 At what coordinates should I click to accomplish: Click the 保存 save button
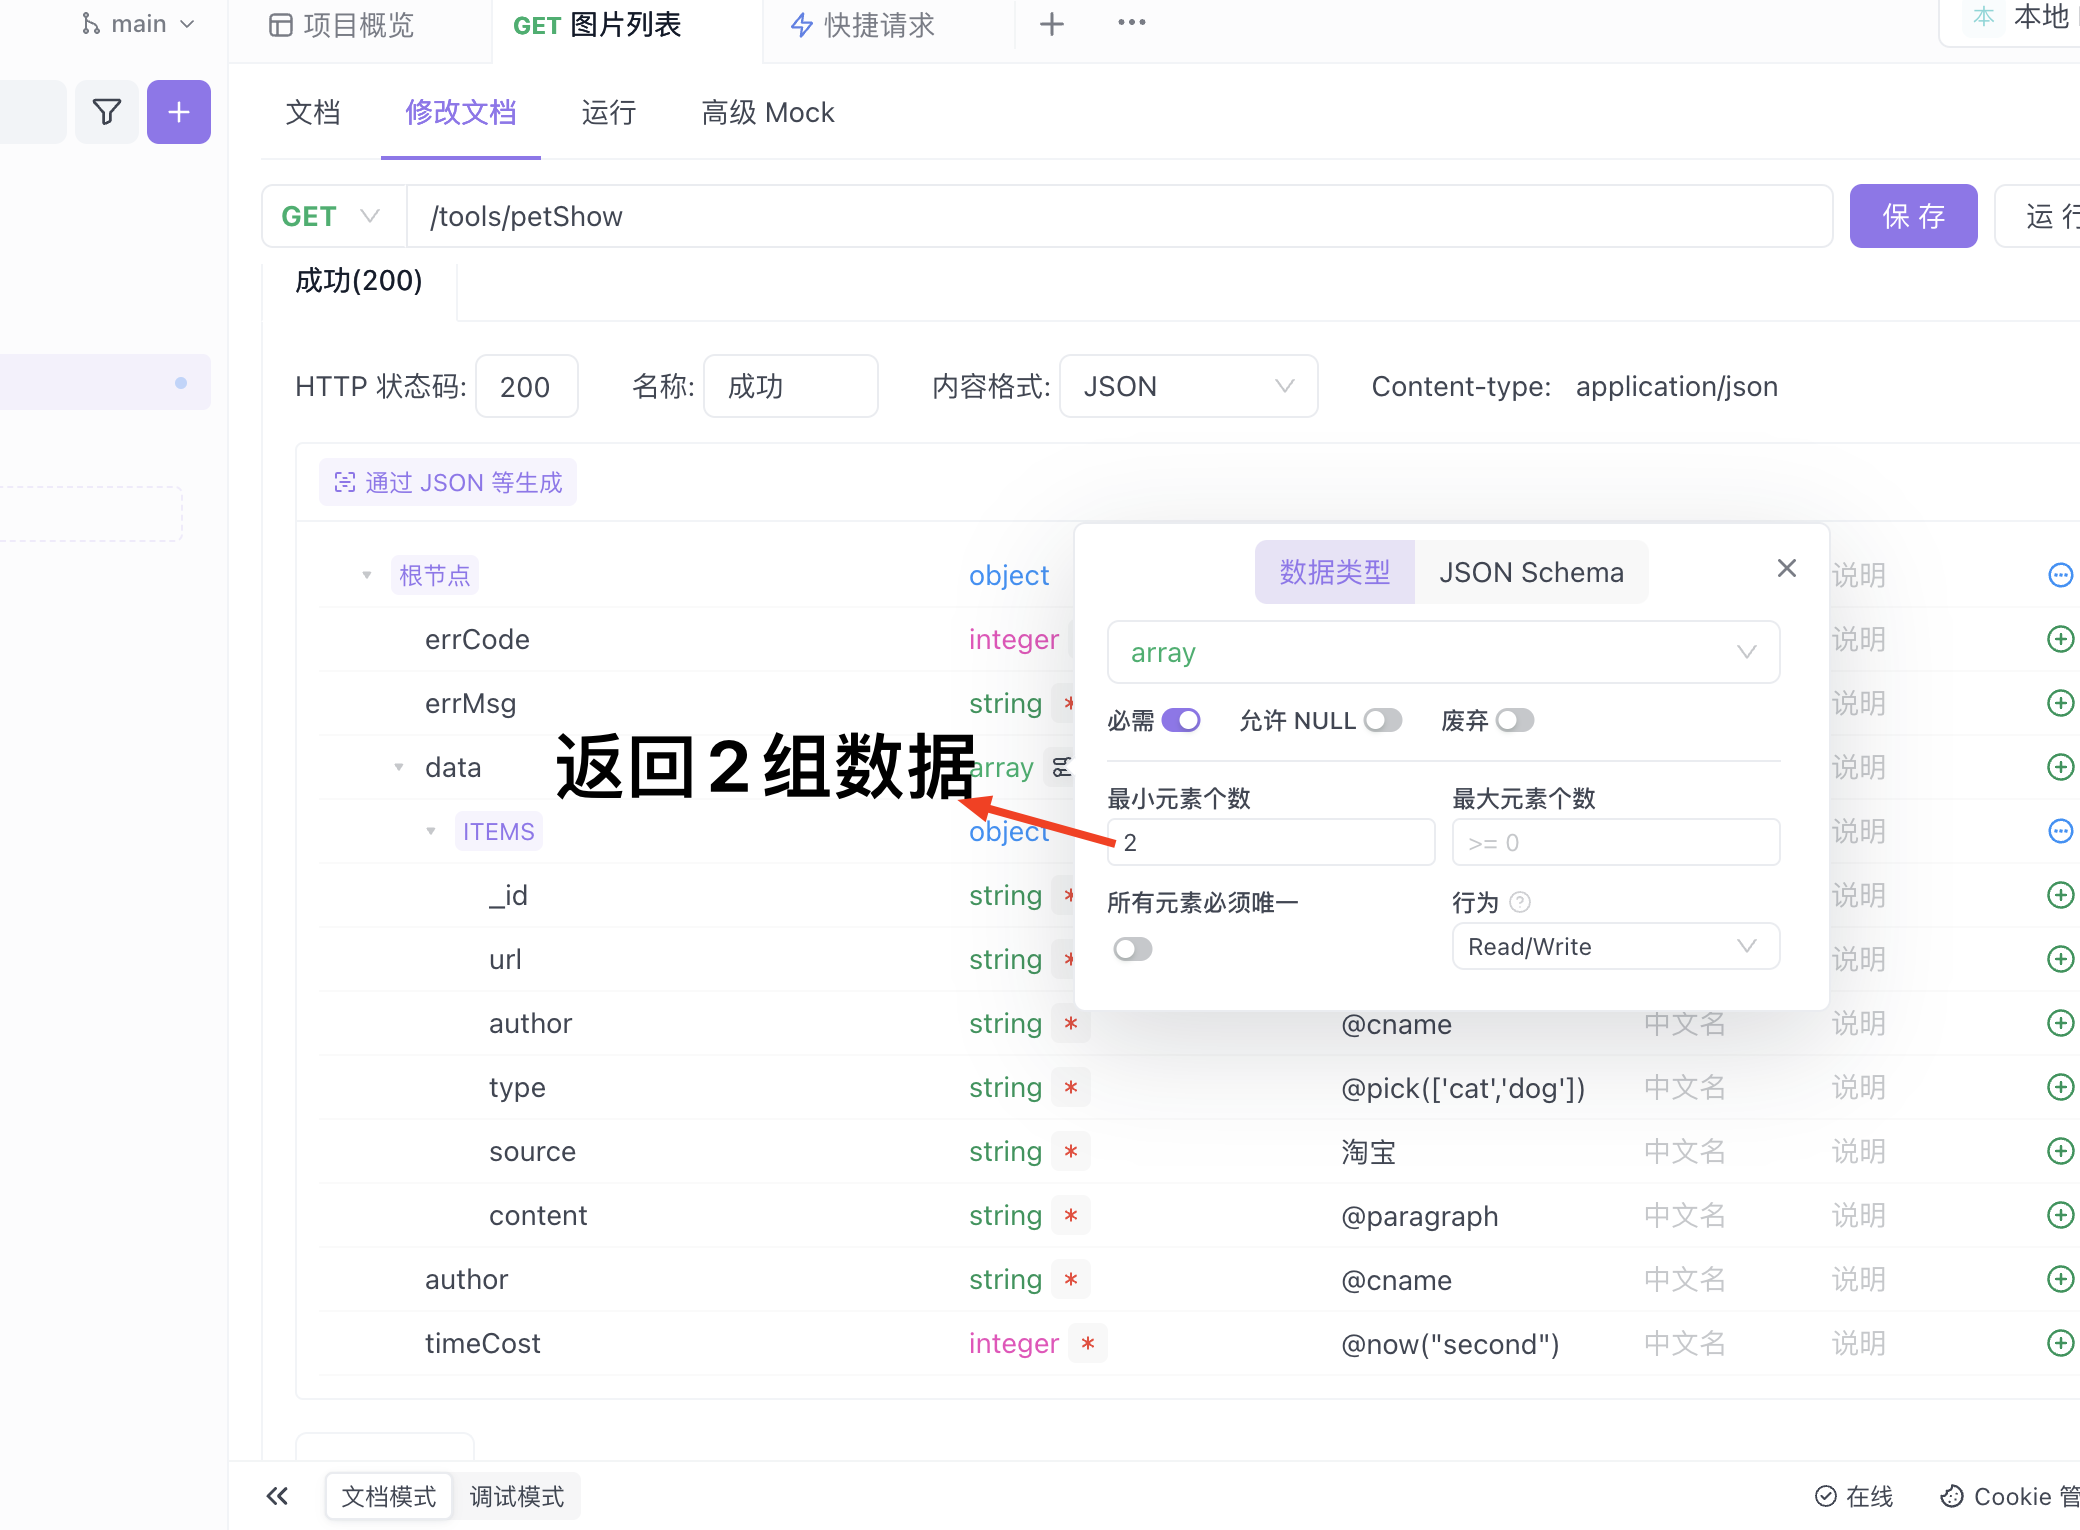click(x=1913, y=216)
